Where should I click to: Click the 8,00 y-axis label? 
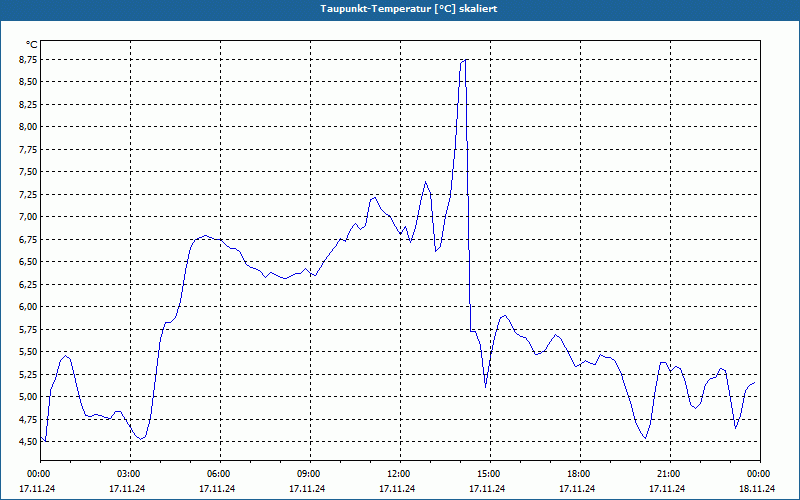coord(29,127)
